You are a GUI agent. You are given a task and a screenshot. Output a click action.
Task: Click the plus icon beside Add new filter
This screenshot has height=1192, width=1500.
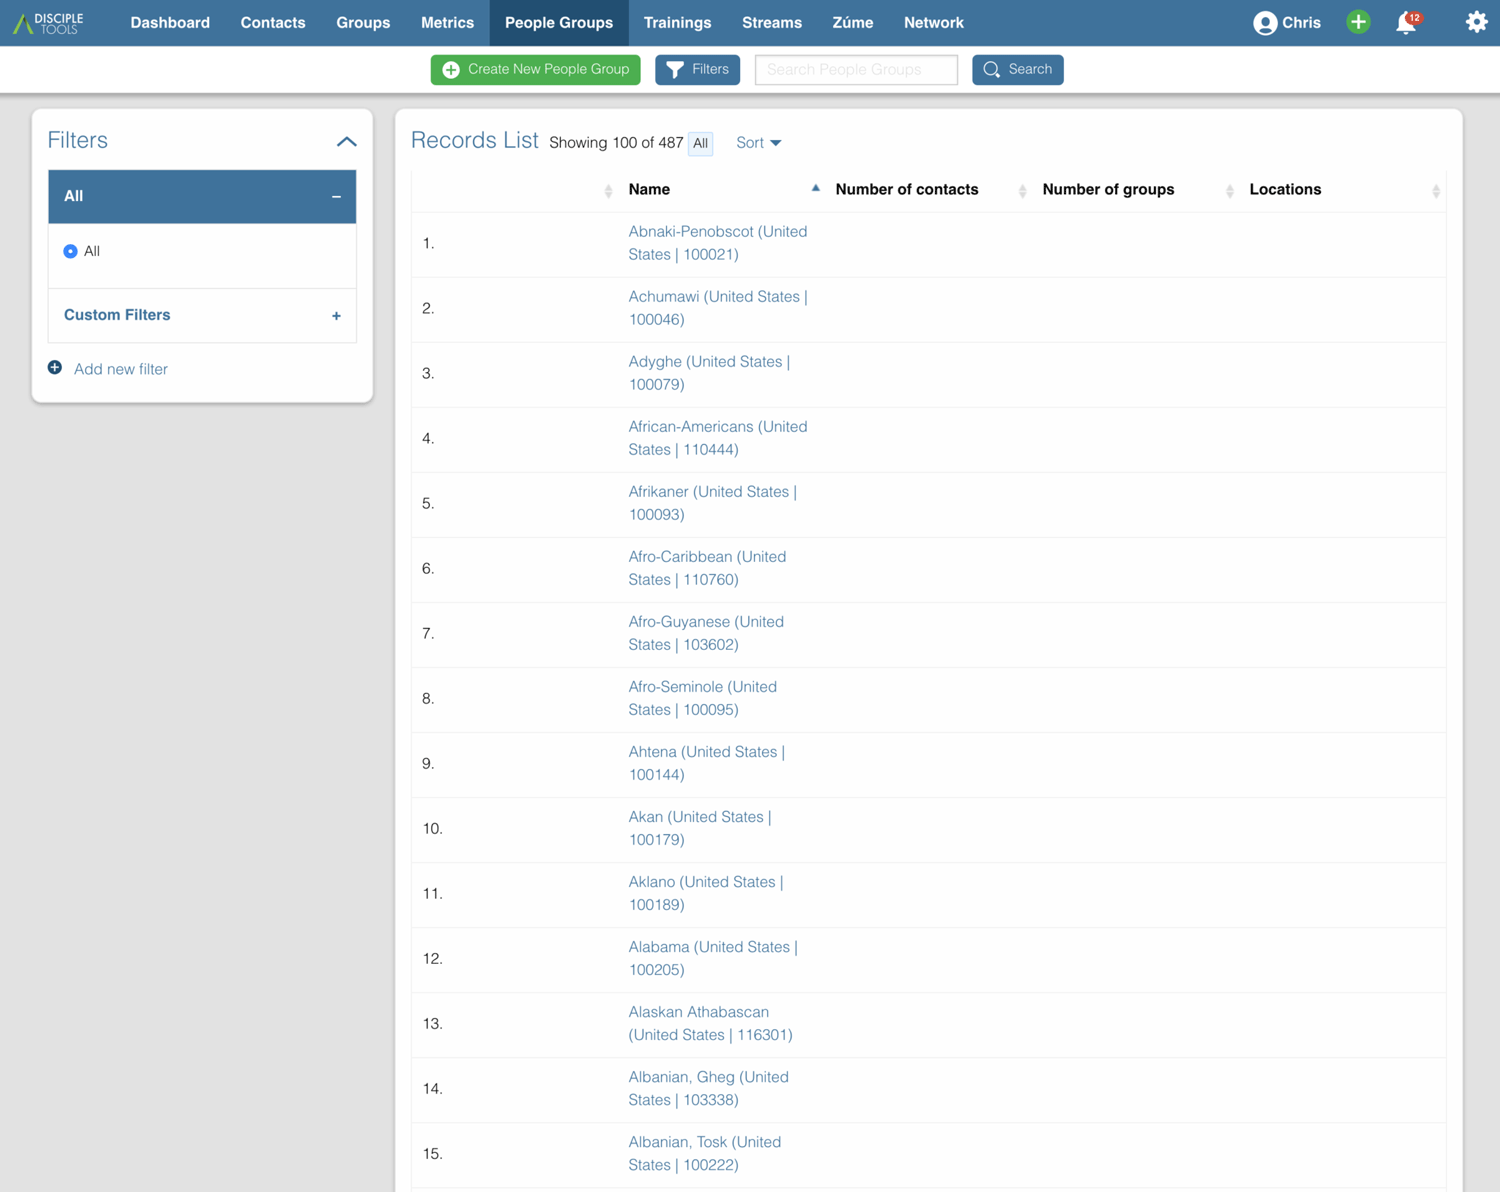pos(55,368)
